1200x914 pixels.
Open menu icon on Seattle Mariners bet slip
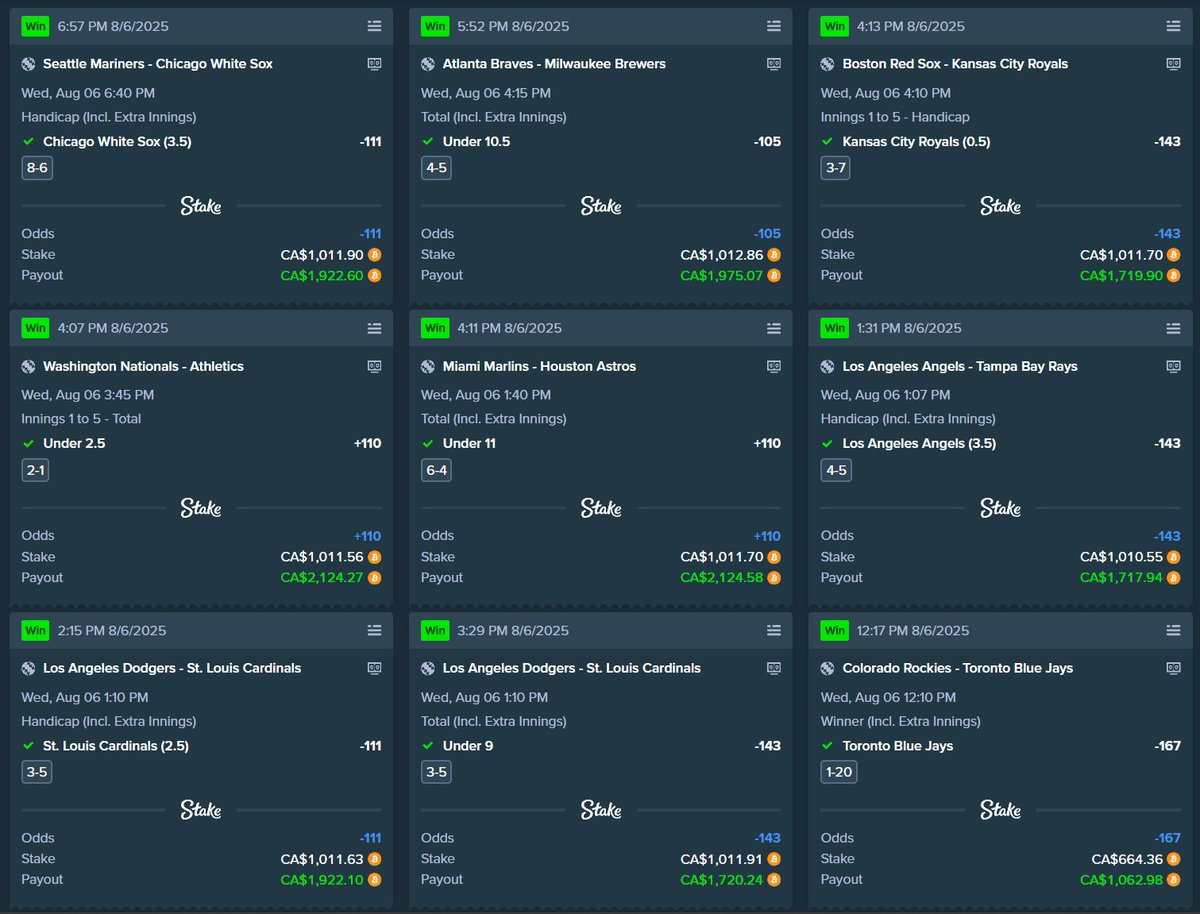[x=374, y=26]
